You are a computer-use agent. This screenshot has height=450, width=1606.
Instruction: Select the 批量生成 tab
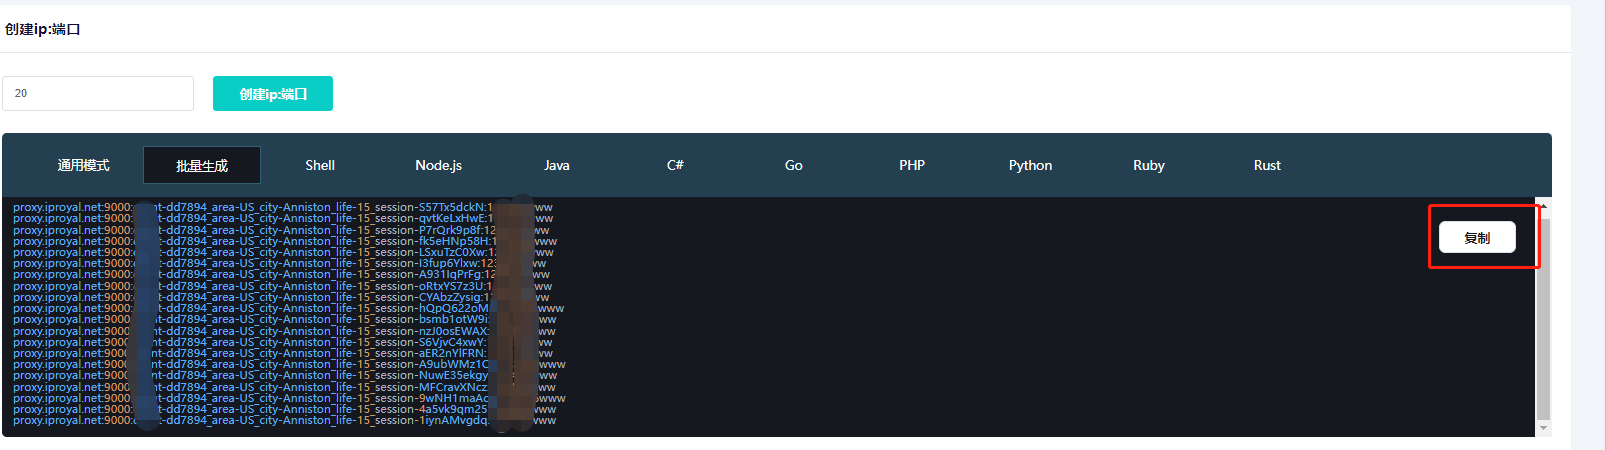point(202,165)
